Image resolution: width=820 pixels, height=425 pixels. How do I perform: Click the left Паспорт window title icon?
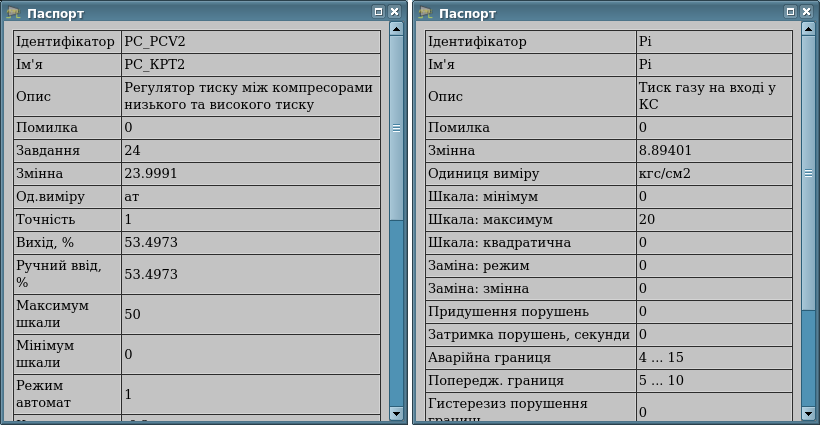[13, 13]
